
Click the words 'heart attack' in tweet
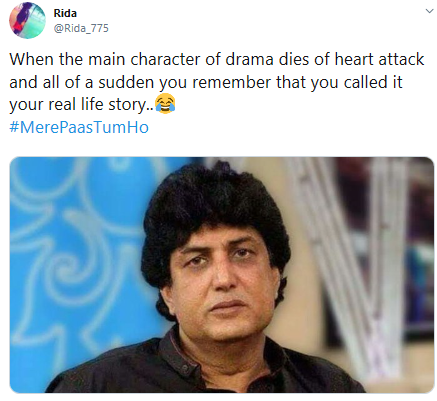coord(379,59)
